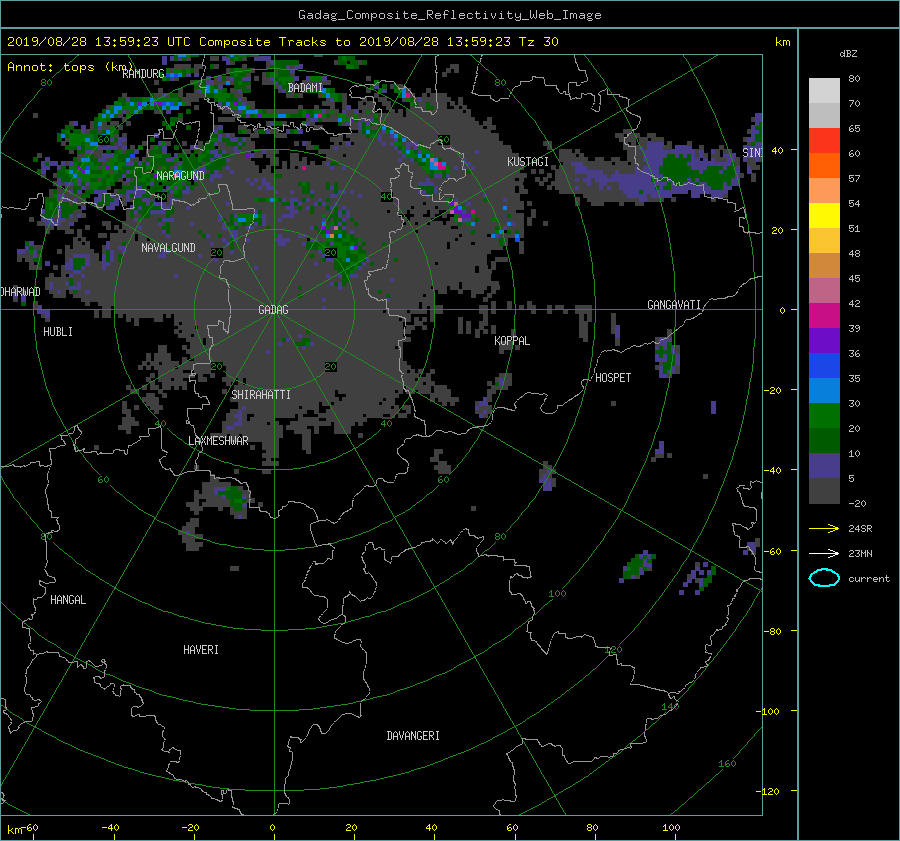Click the 23MN legend text
900x841 pixels.
(860, 553)
